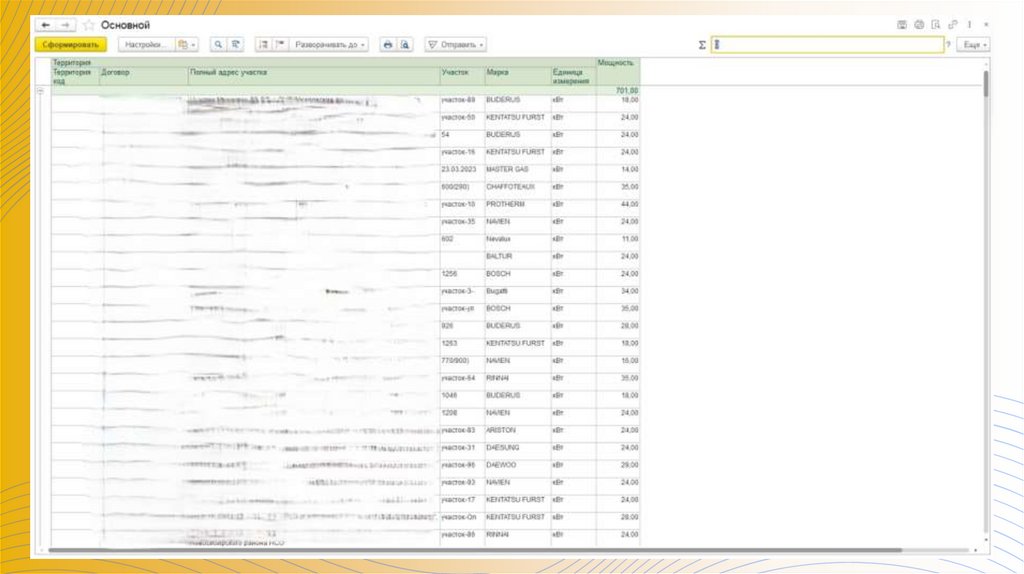Click the magnifier Find icon in toolbar
This screenshot has width=1024, height=574.
(x=218, y=44)
